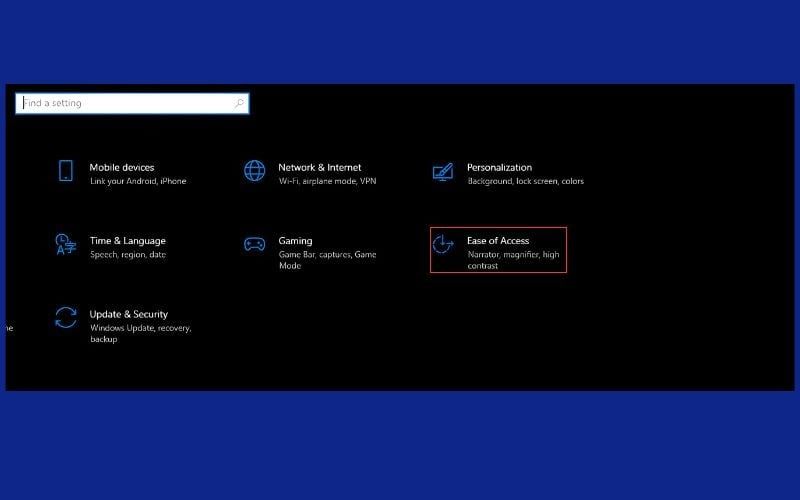This screenshot has height=500, width=800.
Task: Open the Gaming settings heading
Action: click(295, 241)
